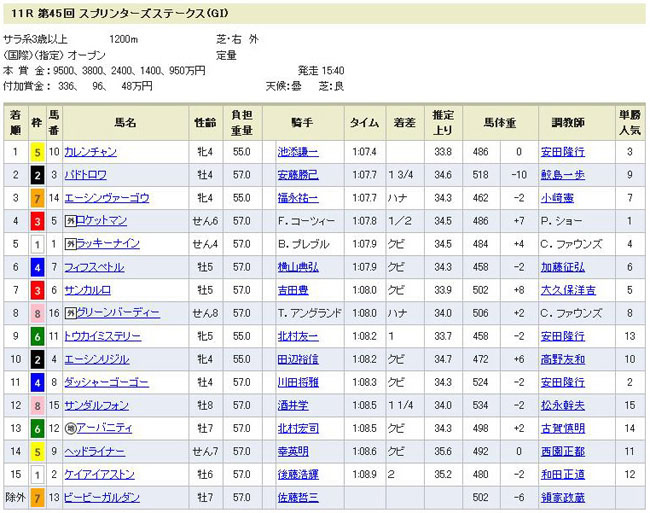This screenshot has height=513, width=650.
Task: Click the 外 icon beside ラッキーナイン
Action: pyautogui.click(x=70, y=244)
